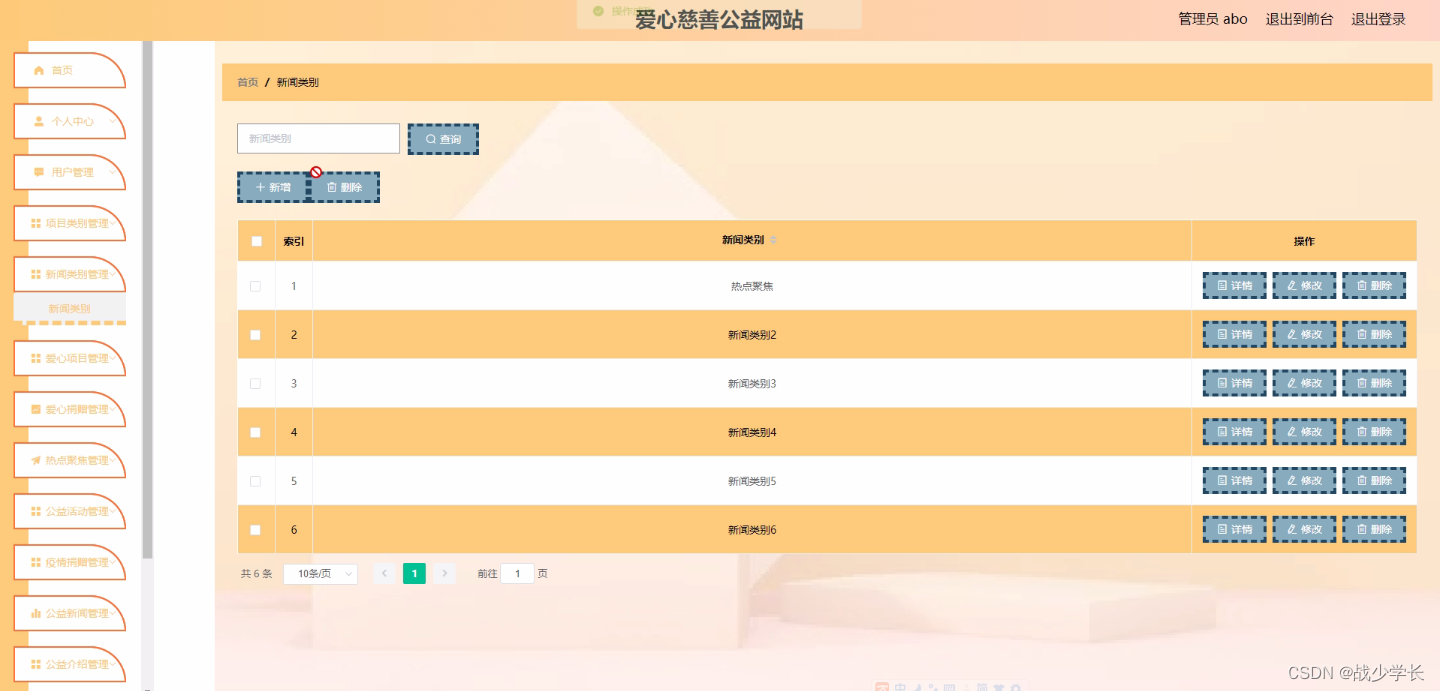Click the sidebar vertical scrollbar
Screen dimensions: 1440x691
pyautogui.click(x=148, y=300)
